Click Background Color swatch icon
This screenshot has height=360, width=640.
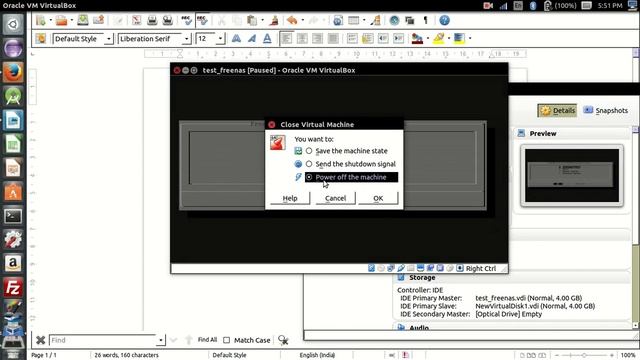tap(459, 39)
